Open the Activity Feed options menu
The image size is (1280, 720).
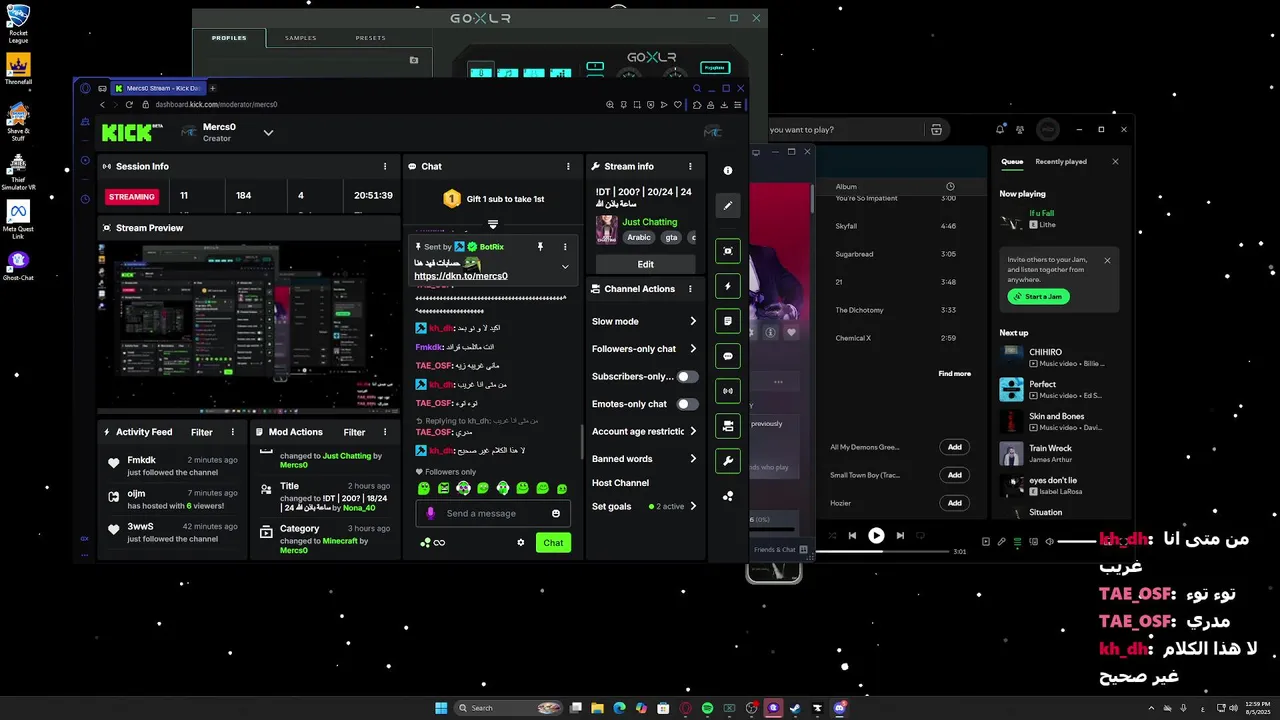click(233, 432)
